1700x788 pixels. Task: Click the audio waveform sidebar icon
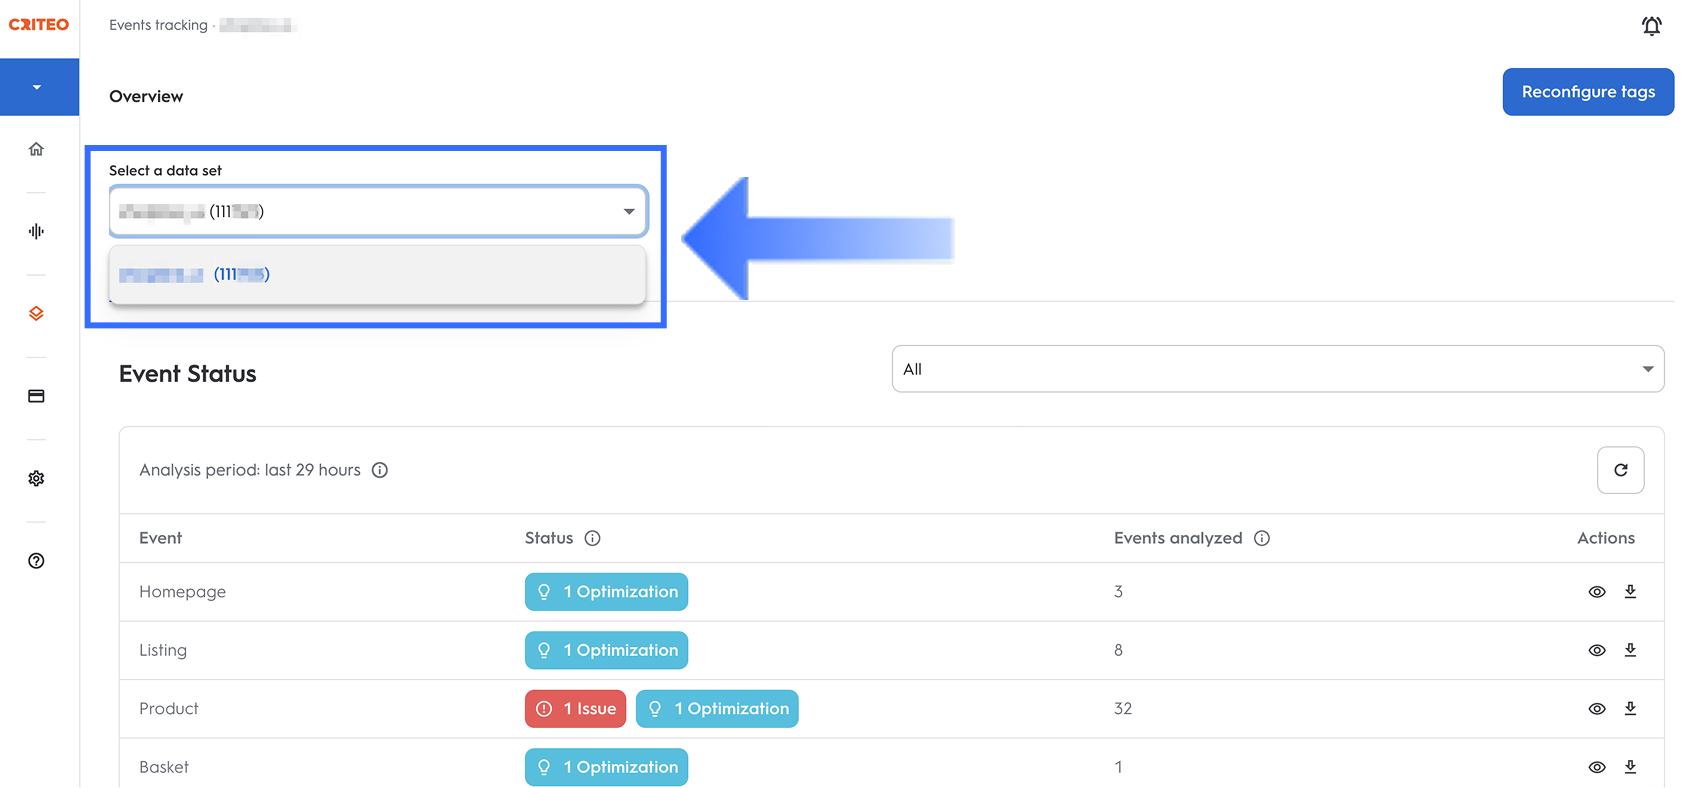[36, 231]
